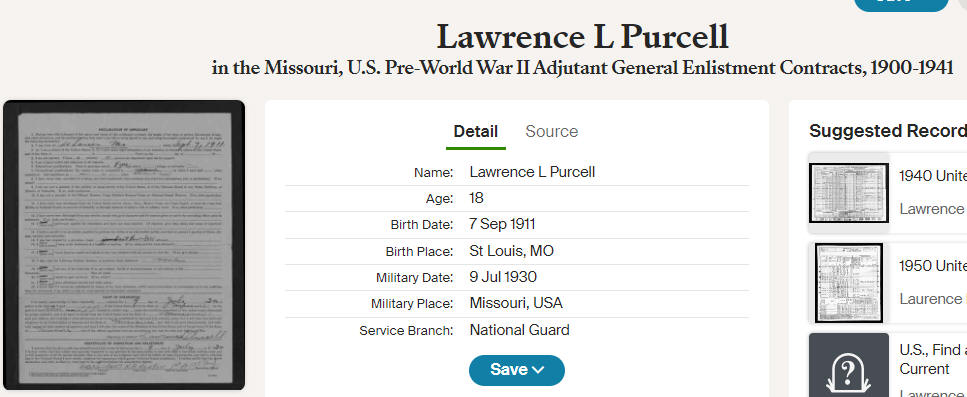Click the Military Date value 9 Jul 1930
Screen dimensions: 967x397
(x=503, y=277)
